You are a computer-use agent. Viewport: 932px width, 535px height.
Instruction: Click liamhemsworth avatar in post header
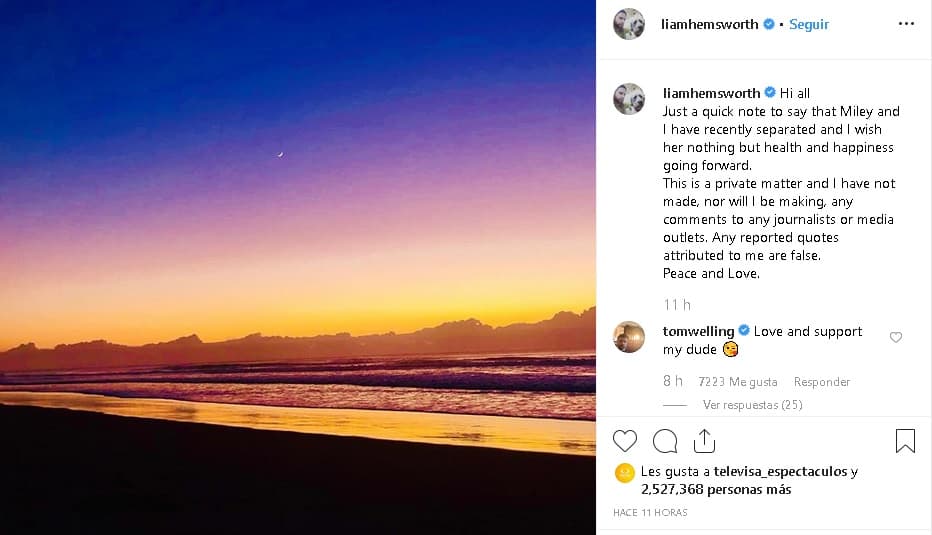point(629,24)
